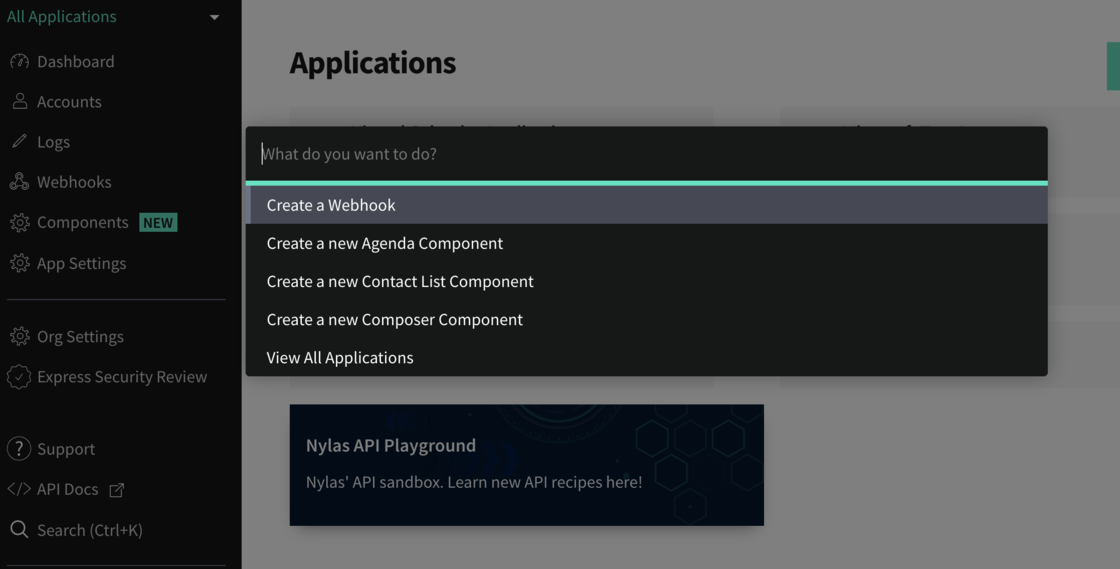Open App Settings
The image size is (1120, 569).
click(81, 263)
